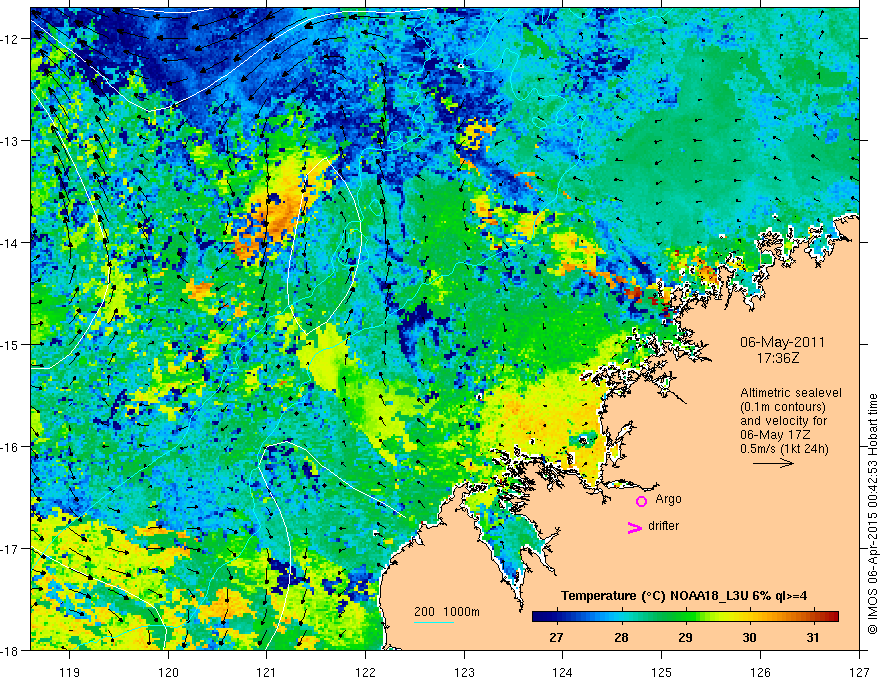Click the colorbar label "28"
The width and height of the screenshot is (880, 680).
pyautogui.click(x=621, y=637)
